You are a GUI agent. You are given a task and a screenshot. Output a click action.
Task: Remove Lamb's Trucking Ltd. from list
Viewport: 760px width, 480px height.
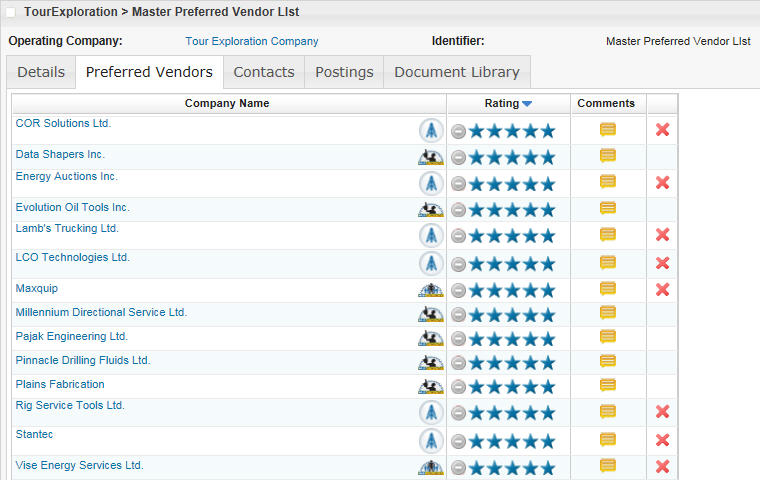pyautogui.click(x=662, y=234)
